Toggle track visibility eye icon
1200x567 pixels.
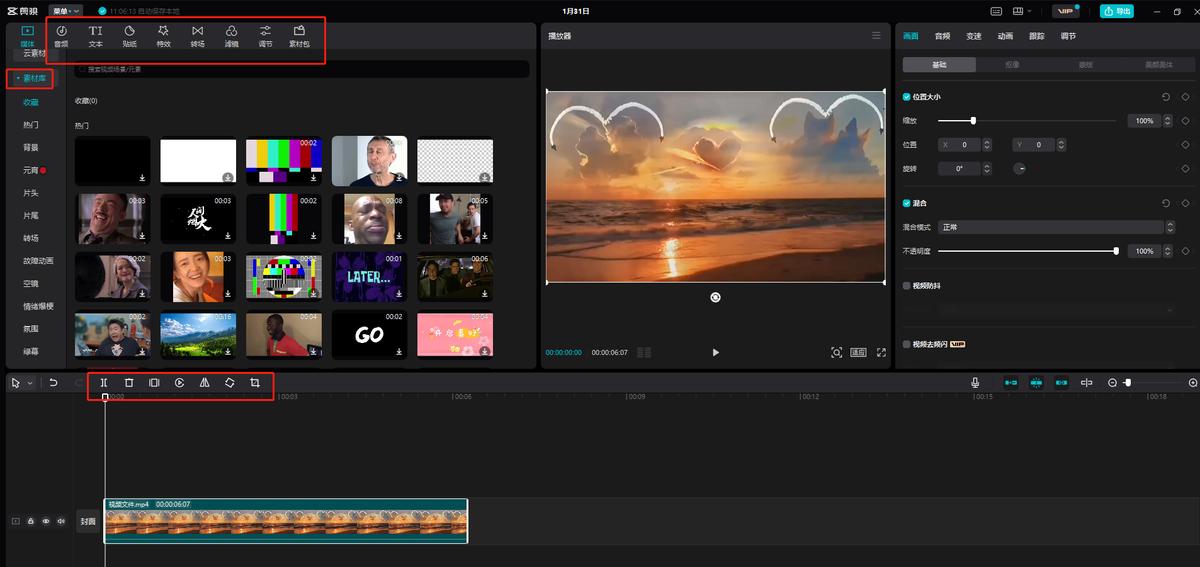46,521
